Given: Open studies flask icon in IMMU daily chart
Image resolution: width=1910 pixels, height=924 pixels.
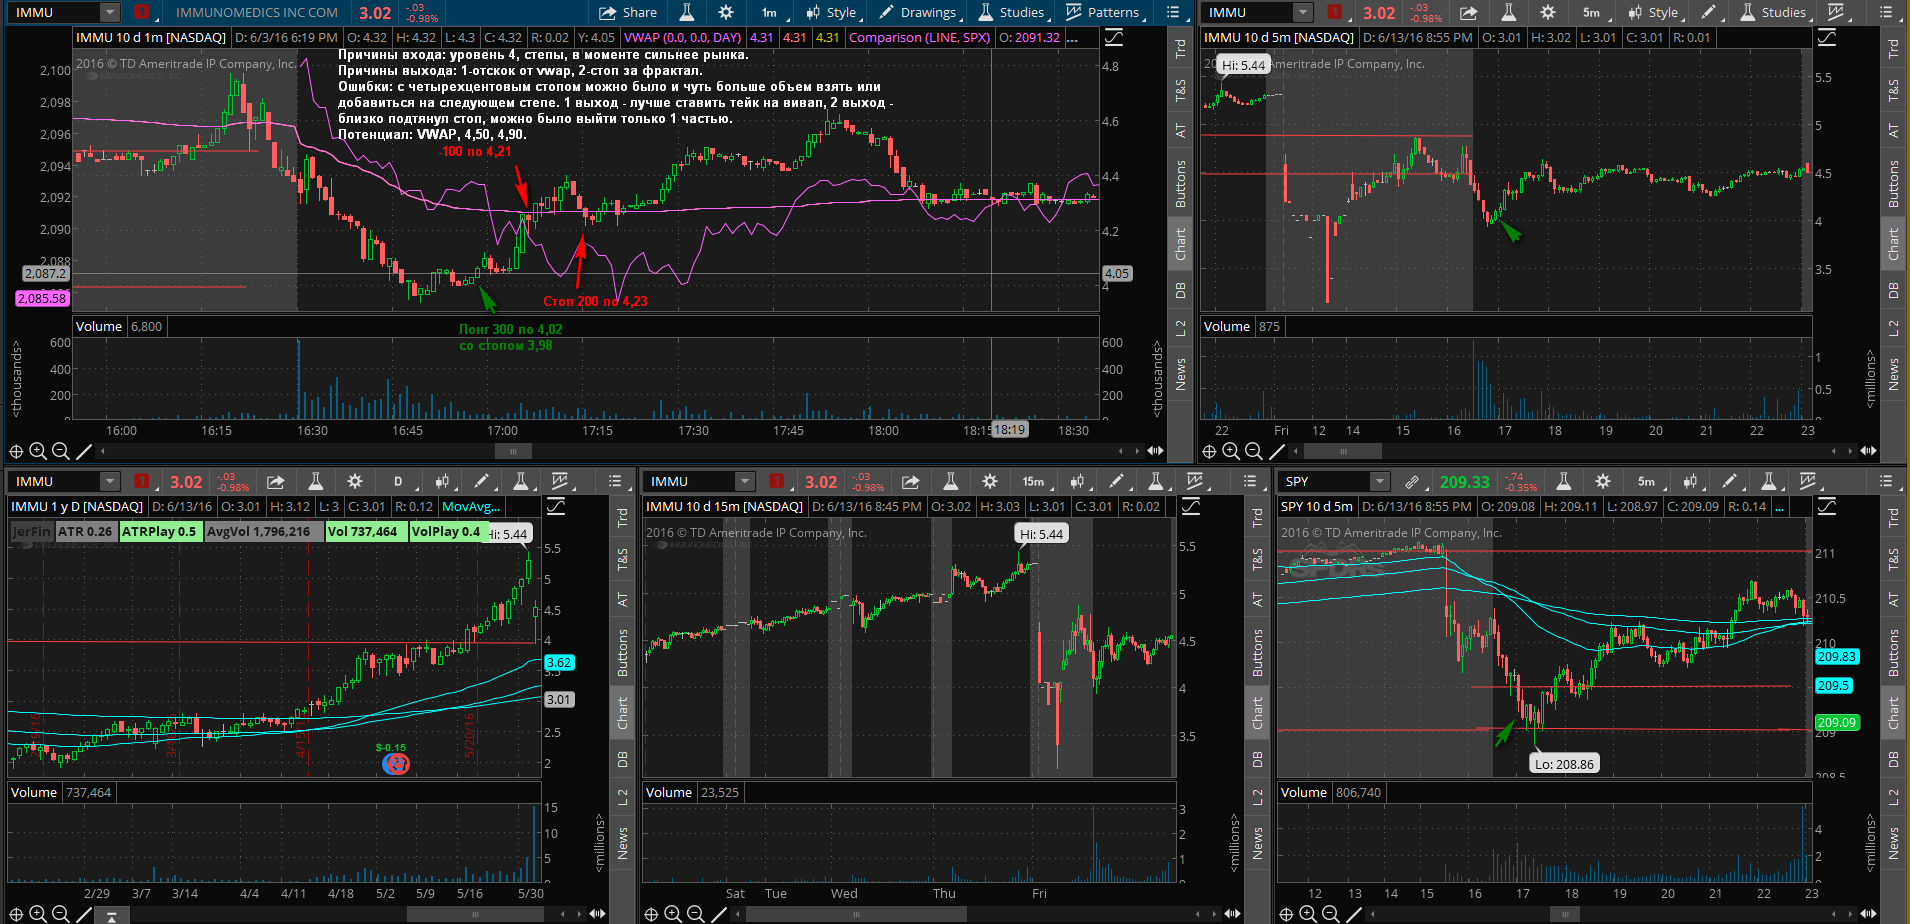Looking at the screenshot, I should pyautogui.click(x=521, y=481).
